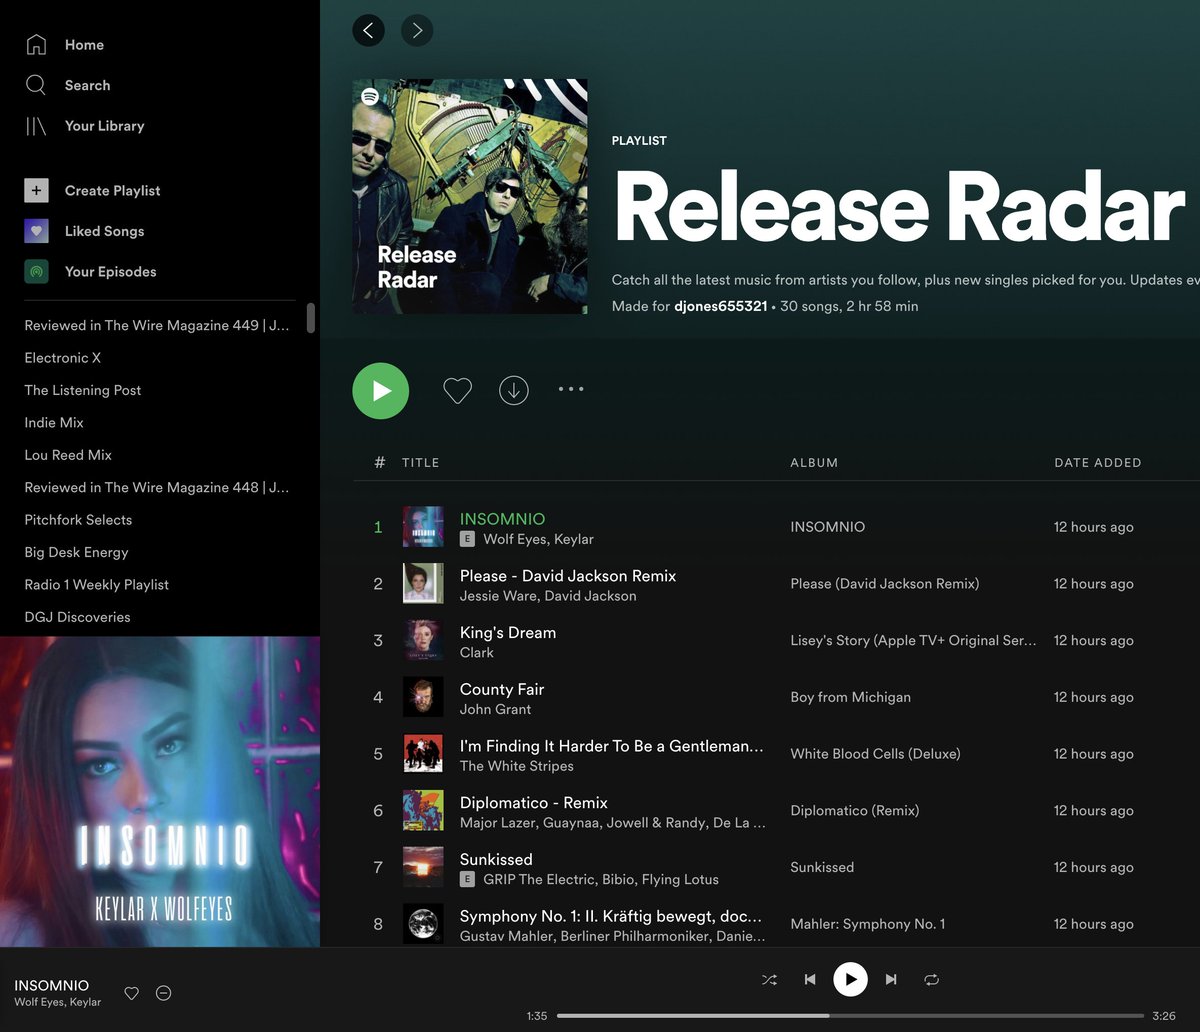Viewport: 1200px width, 1032px height.
Task: Select the King's Dream track title
Action: click(508, 633)
